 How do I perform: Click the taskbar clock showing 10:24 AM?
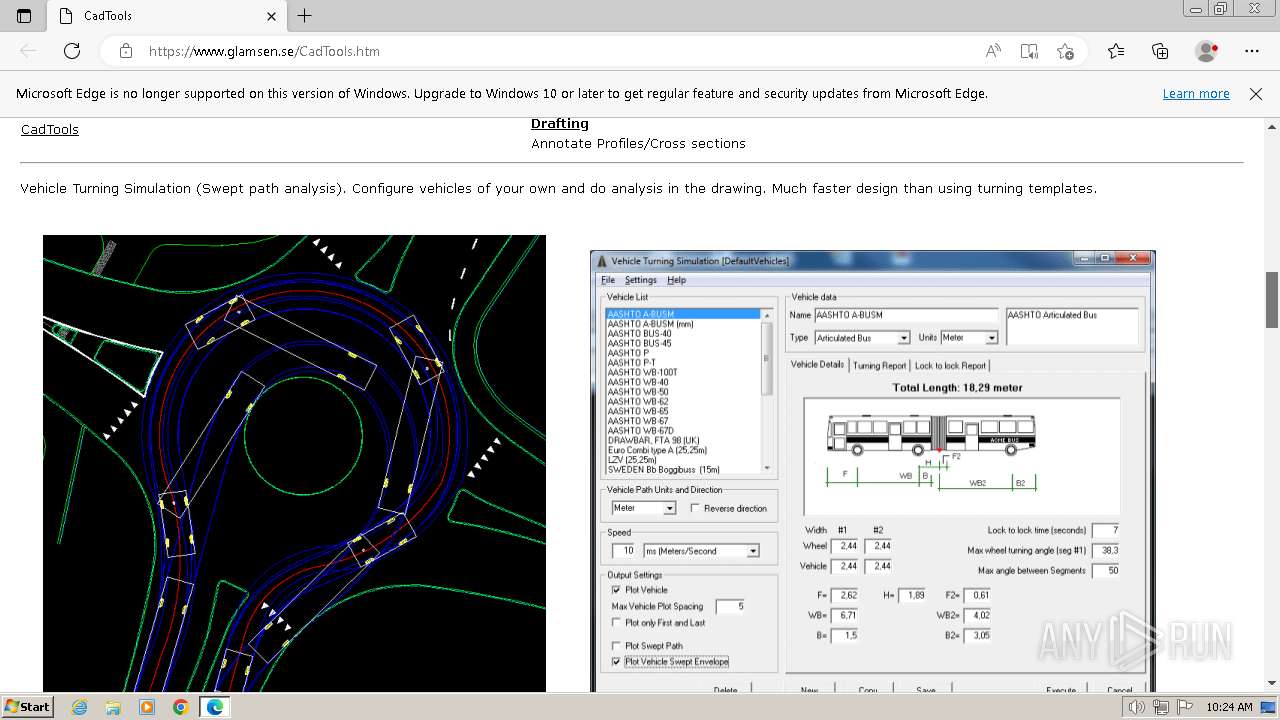click(1229, 707)
